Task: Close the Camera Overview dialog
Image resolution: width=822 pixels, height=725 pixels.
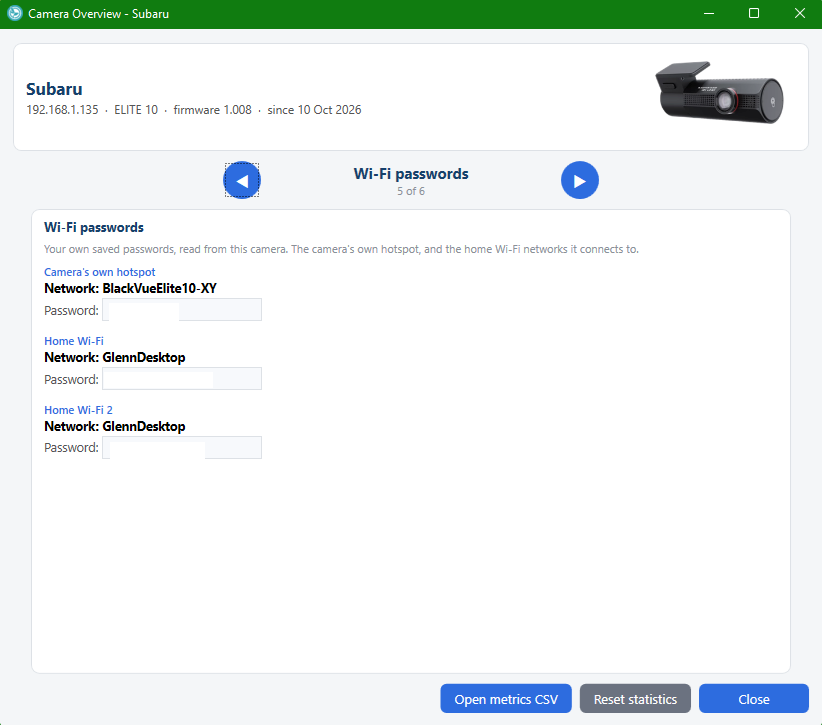Action: 753,699
